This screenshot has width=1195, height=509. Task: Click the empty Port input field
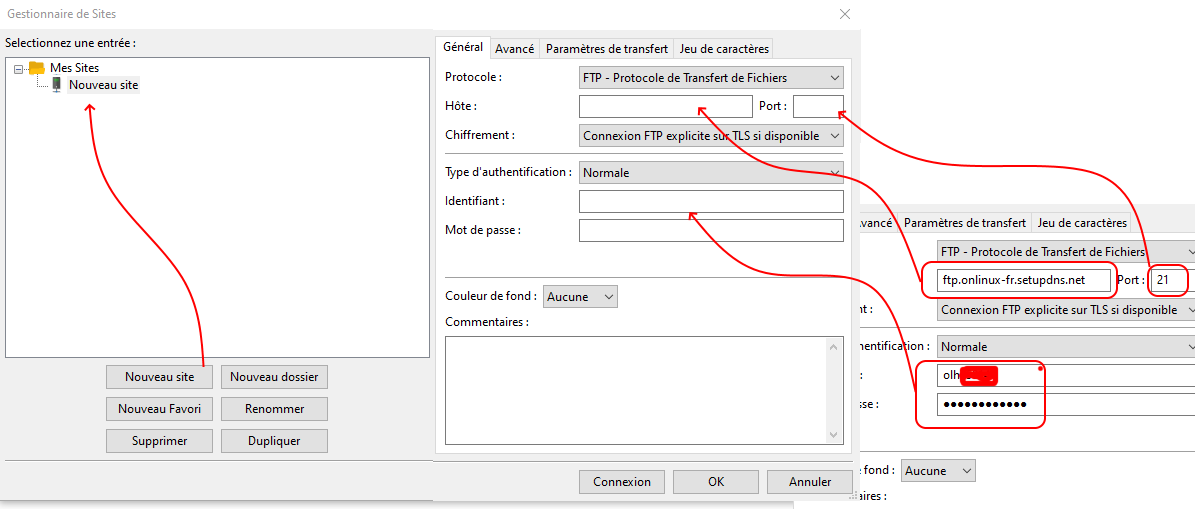pyautogui.click(x=818, y=106)
